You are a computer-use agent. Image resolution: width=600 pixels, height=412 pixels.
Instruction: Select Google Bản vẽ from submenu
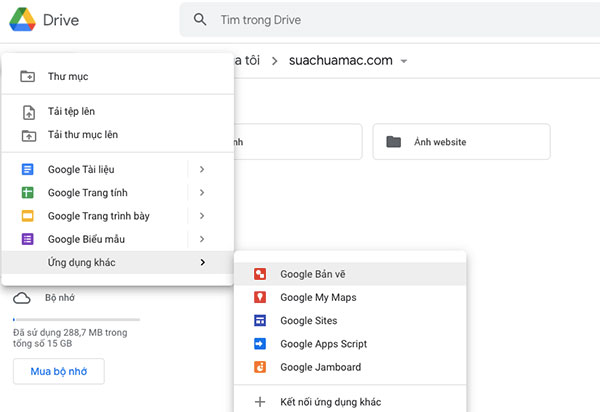click(350, 274)
